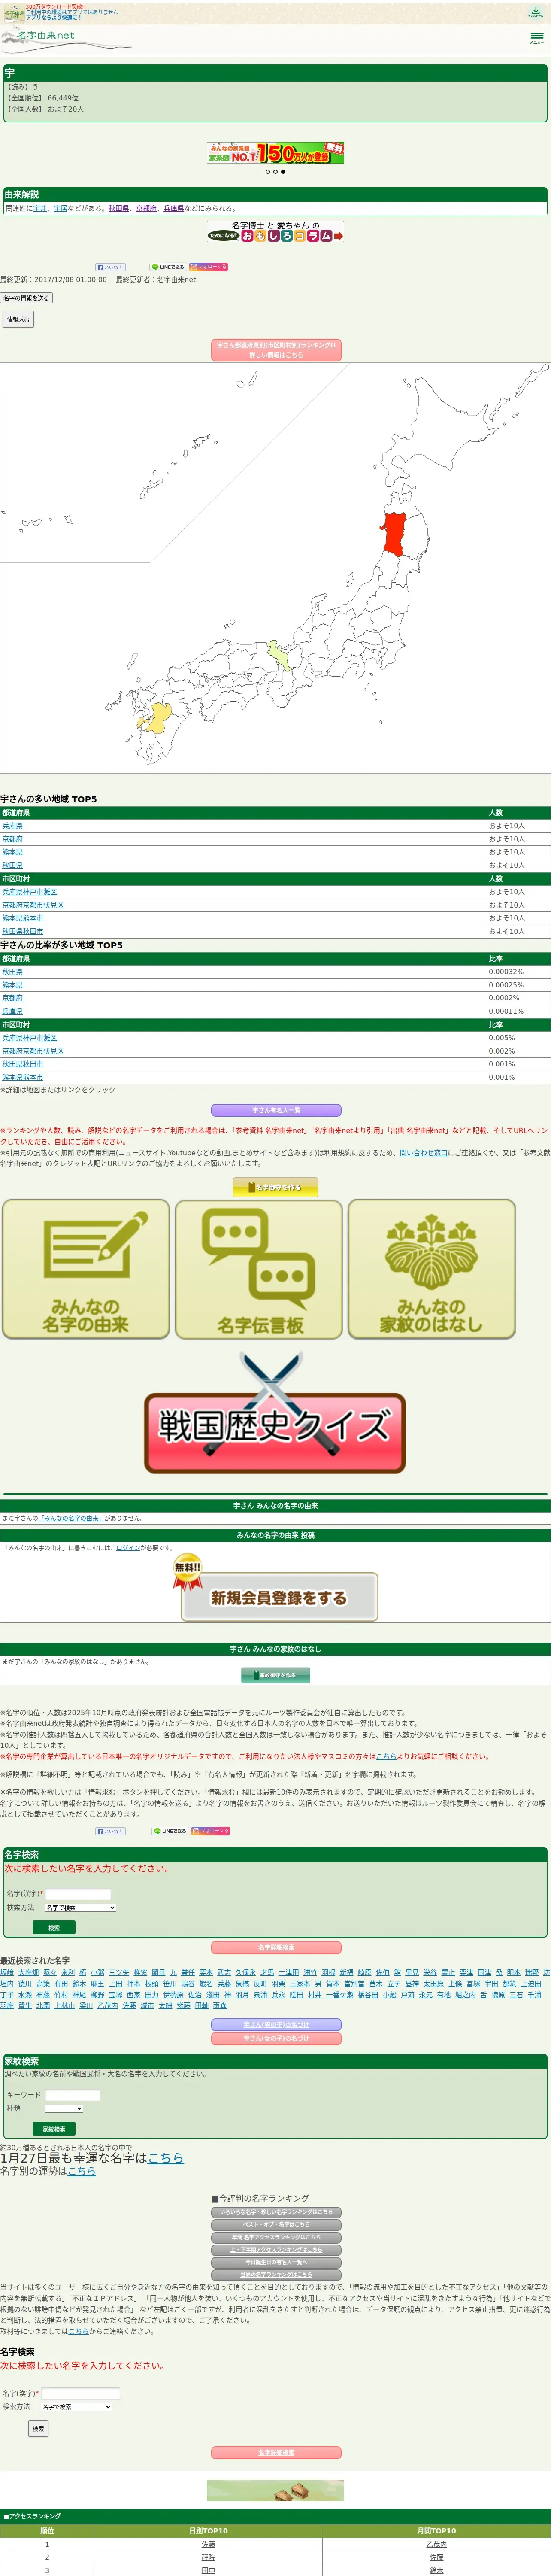Click the top Facebook いいね button
The width and height of the screenshot is (551, 2576).
[x=110, y=267]
